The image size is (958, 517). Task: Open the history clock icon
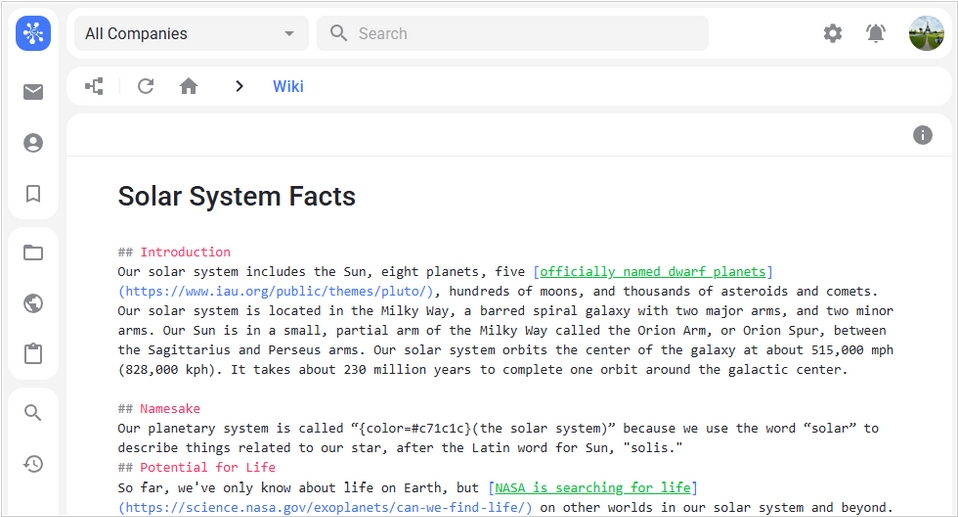[x=33, y=463]
